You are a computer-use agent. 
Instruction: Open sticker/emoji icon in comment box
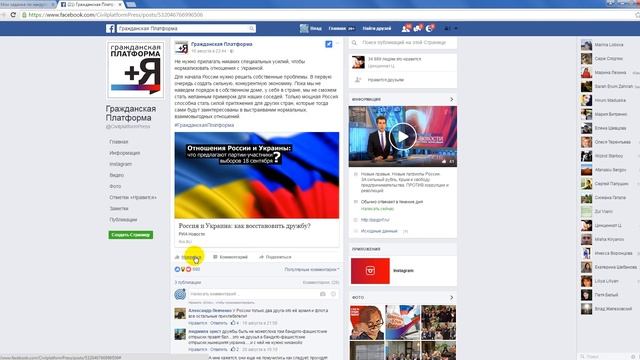pos(333,294)
